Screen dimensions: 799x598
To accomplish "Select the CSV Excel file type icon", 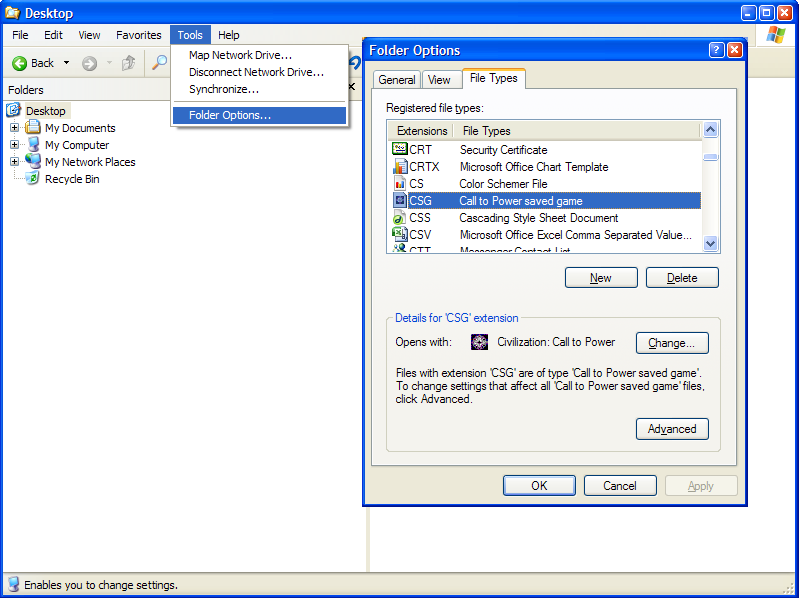I will (x=399, y=235).
